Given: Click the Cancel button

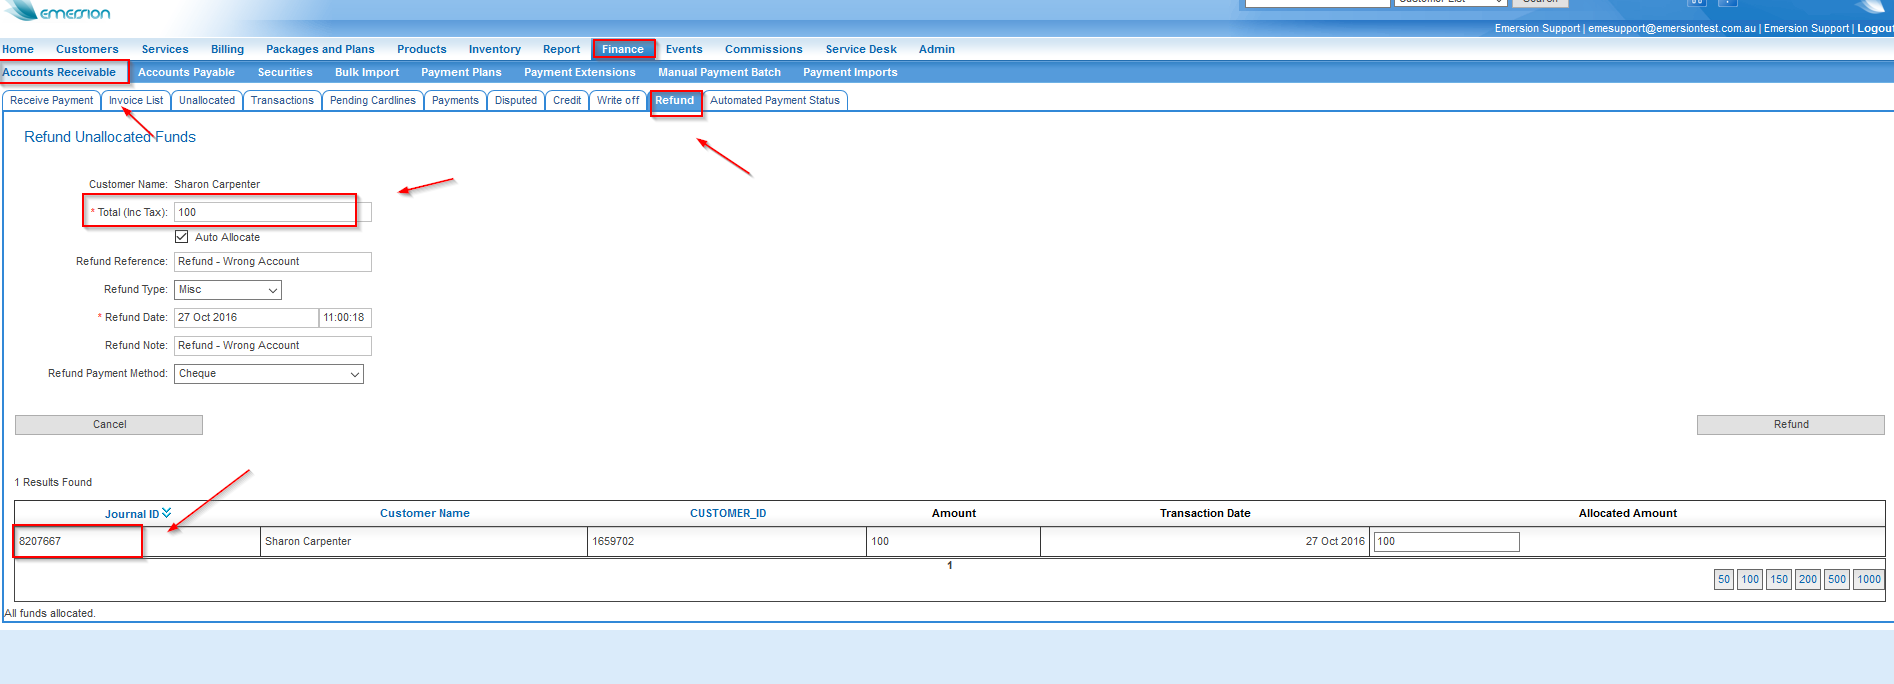Looking at the screenshot, I should [109, 425].
